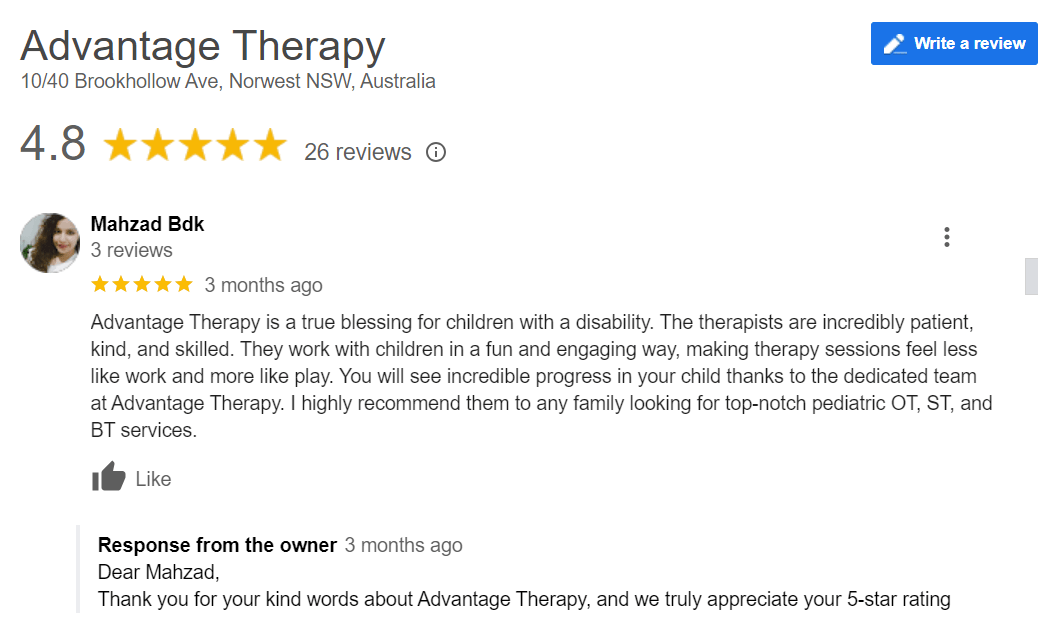1059x630 pixels.
Task: Click the Norwest NSW address text
Action: pos(226,81)
